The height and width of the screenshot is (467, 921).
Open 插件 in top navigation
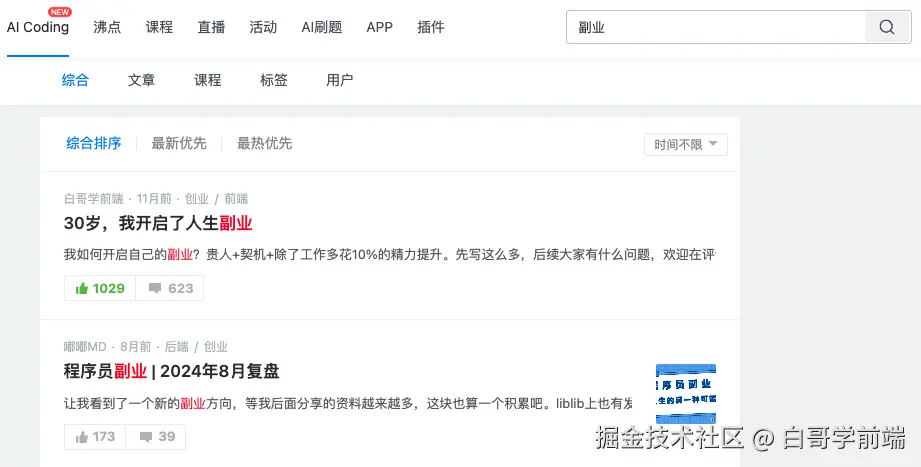[431, 27]
